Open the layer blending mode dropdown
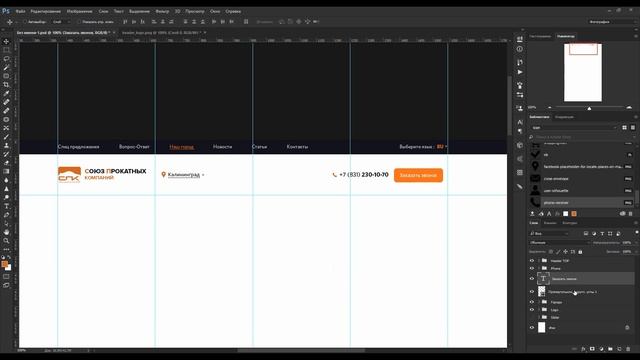 click(560, 242)
